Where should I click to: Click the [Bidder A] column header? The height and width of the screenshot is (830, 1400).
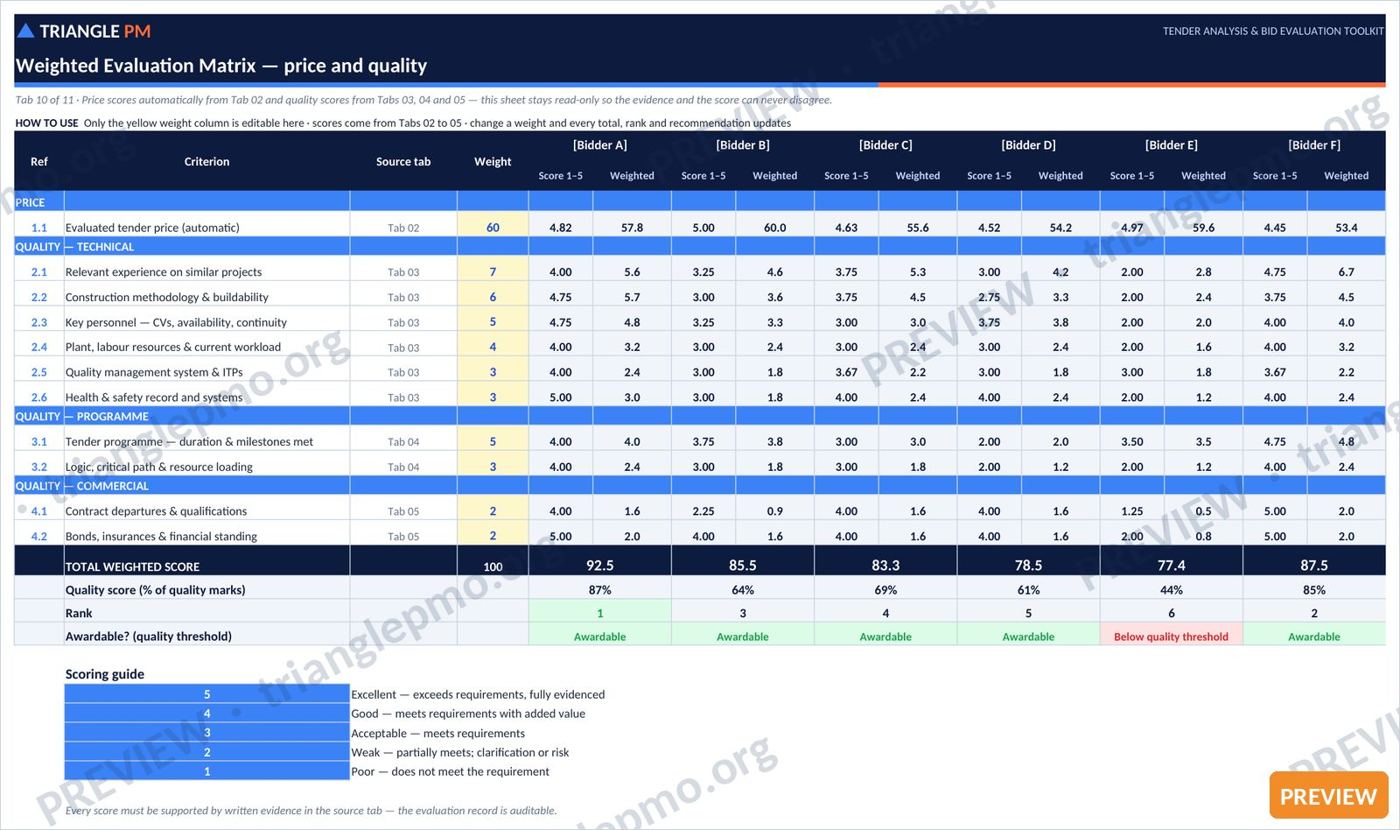click(600, 145)
